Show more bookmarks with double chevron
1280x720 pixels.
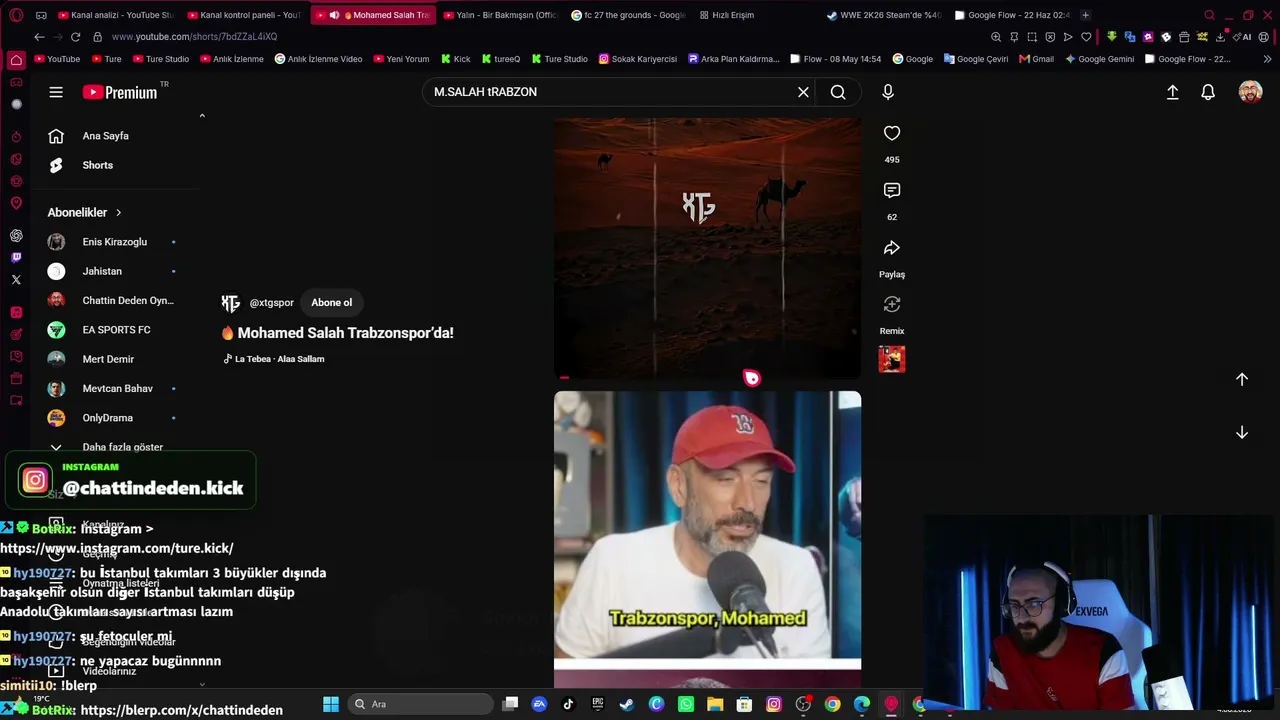point(1268,59)
